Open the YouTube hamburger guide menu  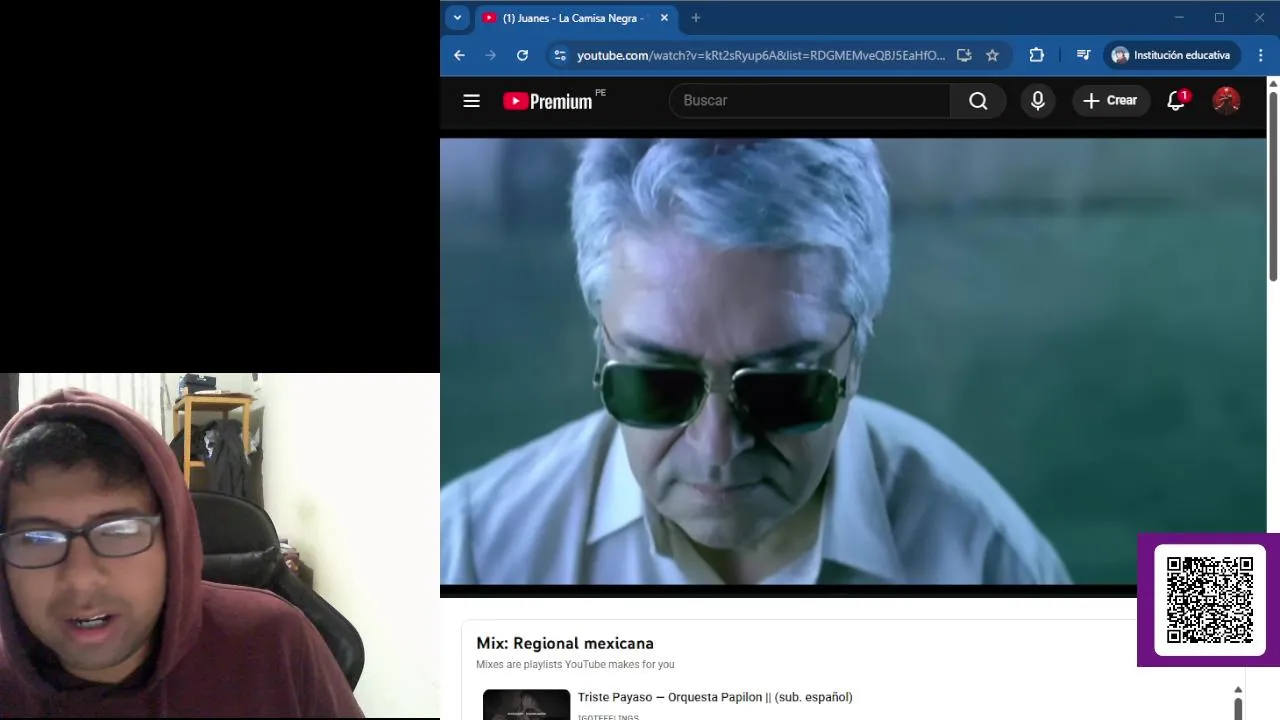472,100
